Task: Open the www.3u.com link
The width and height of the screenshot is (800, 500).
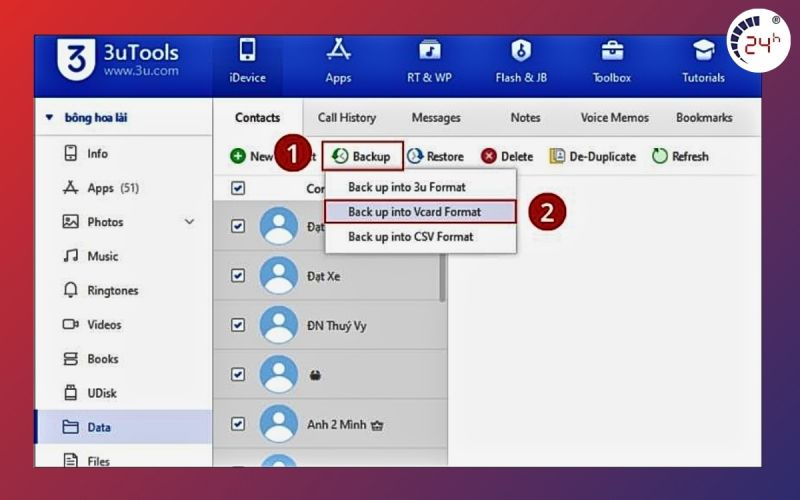Action: [141, 71]
